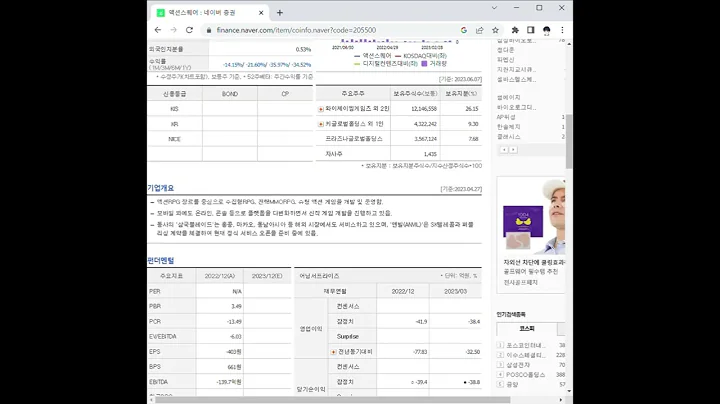The image size is (720, 404).
Task: Click the horizontal scrollbar left arrow
Action: pos(151,400)
